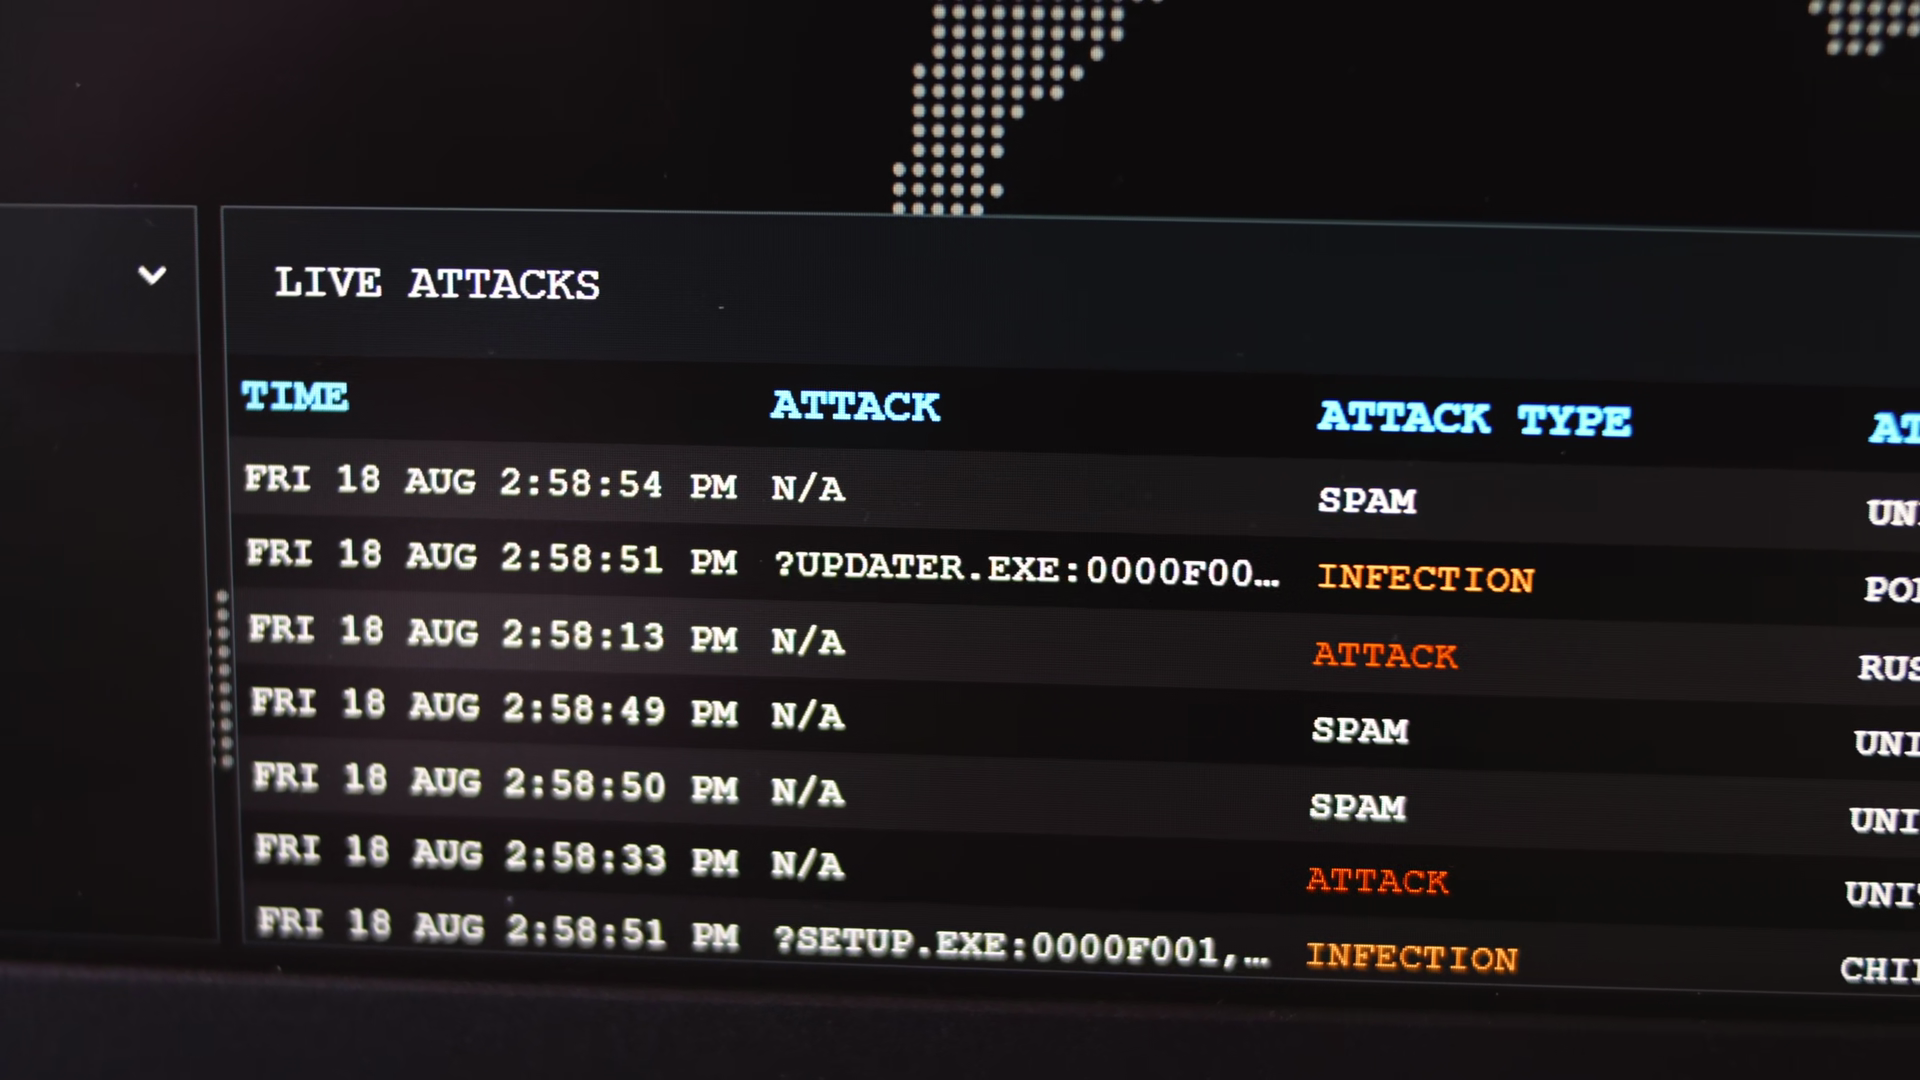The height and width of the screenshot is (1080, 1920).
Task: Select the row timestamped 2:58:13 PM
Action: (x=493, y=634)
